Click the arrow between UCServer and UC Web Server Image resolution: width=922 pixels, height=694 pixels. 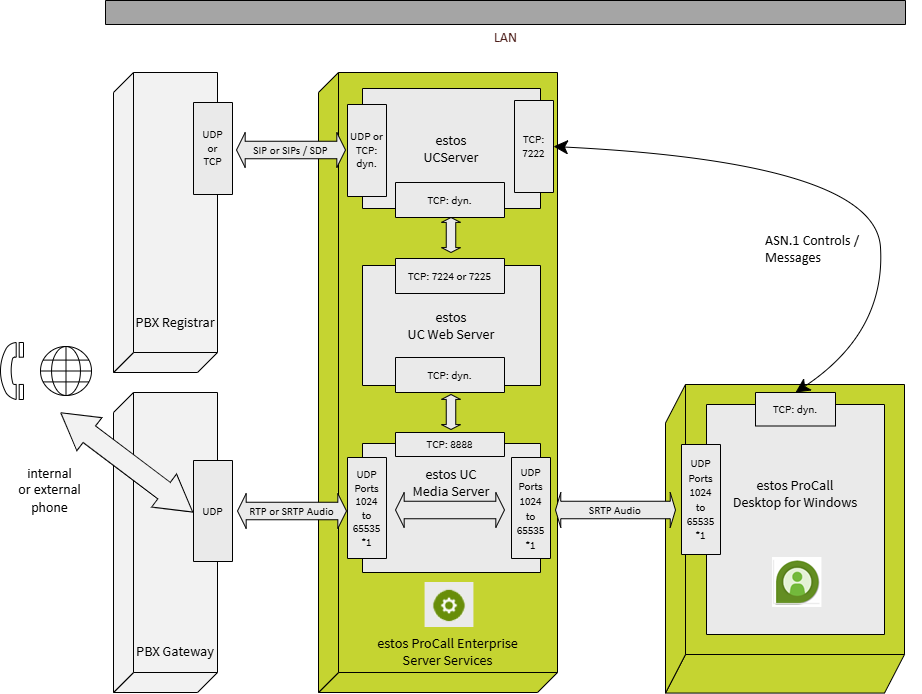pyautogui.click(x=451, y=234)
